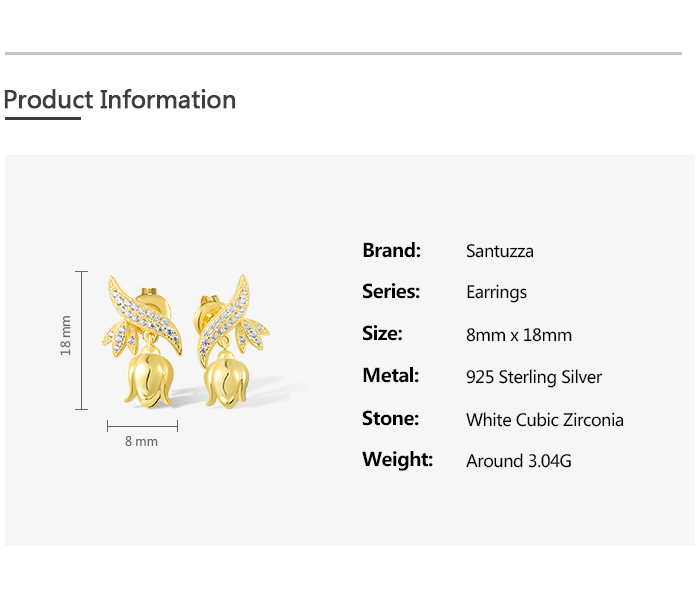This screenshot has height=596, width=700.
Task: Click the 925 Sterling Silver text
Action: [x=534, y=377]
